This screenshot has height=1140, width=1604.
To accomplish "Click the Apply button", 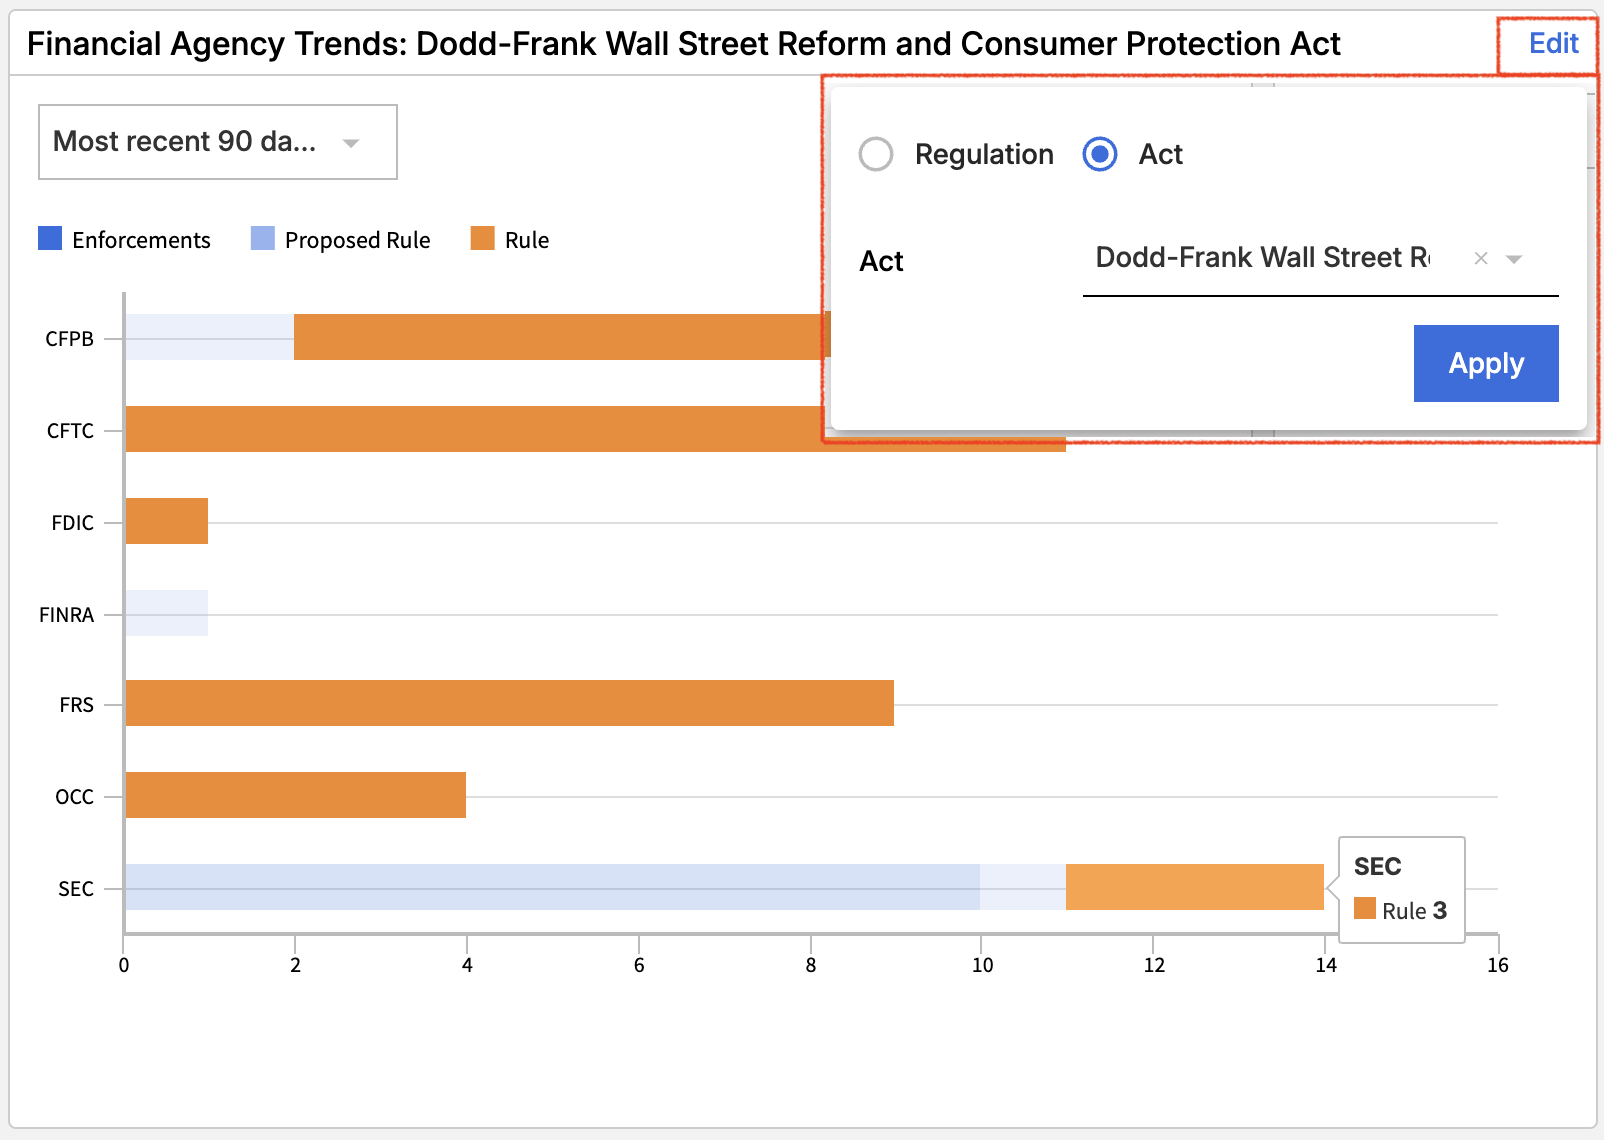I will 1485,363.
